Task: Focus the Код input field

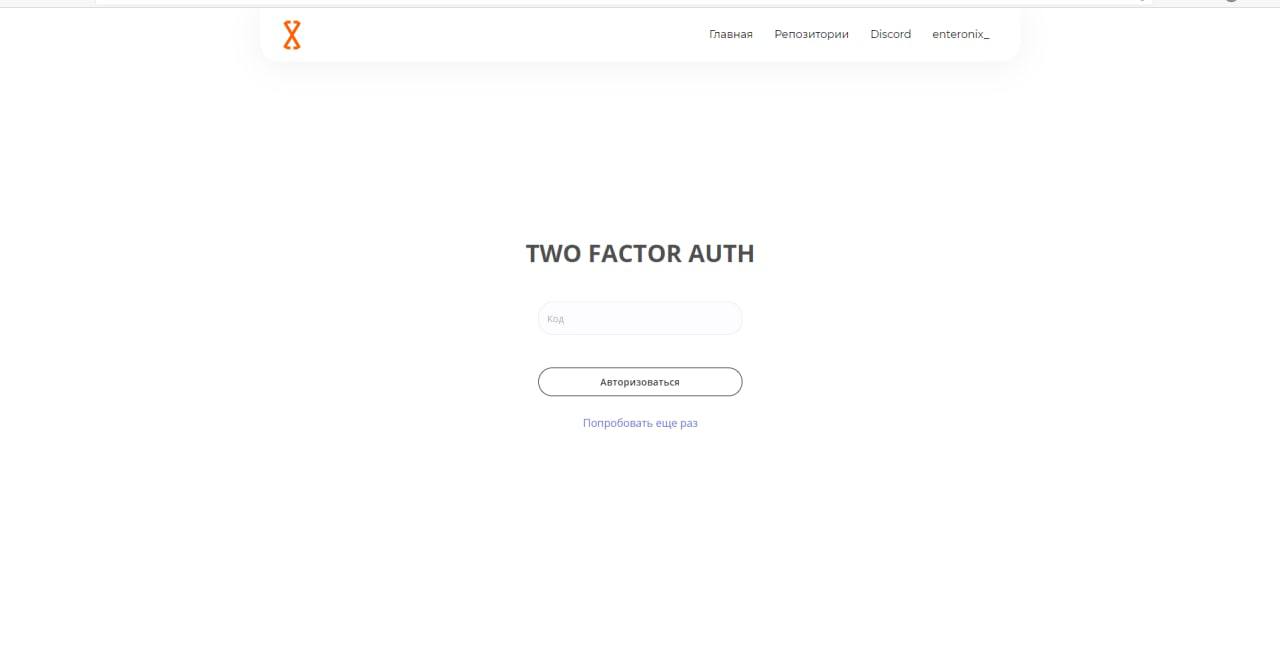Action: point(640,318)
